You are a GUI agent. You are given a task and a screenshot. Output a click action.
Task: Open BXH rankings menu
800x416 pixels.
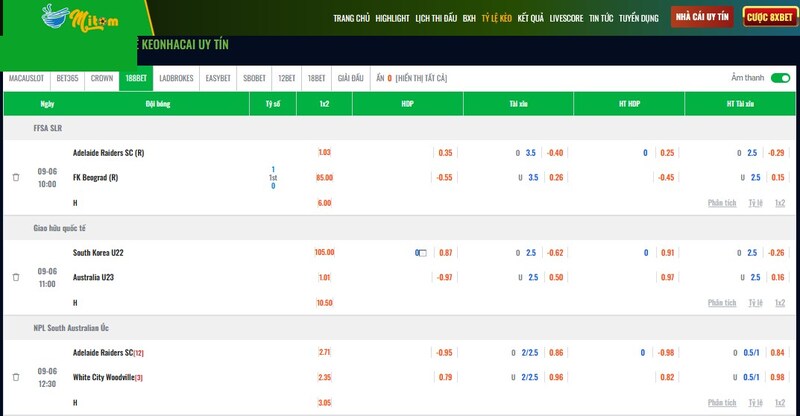[469, 18]
